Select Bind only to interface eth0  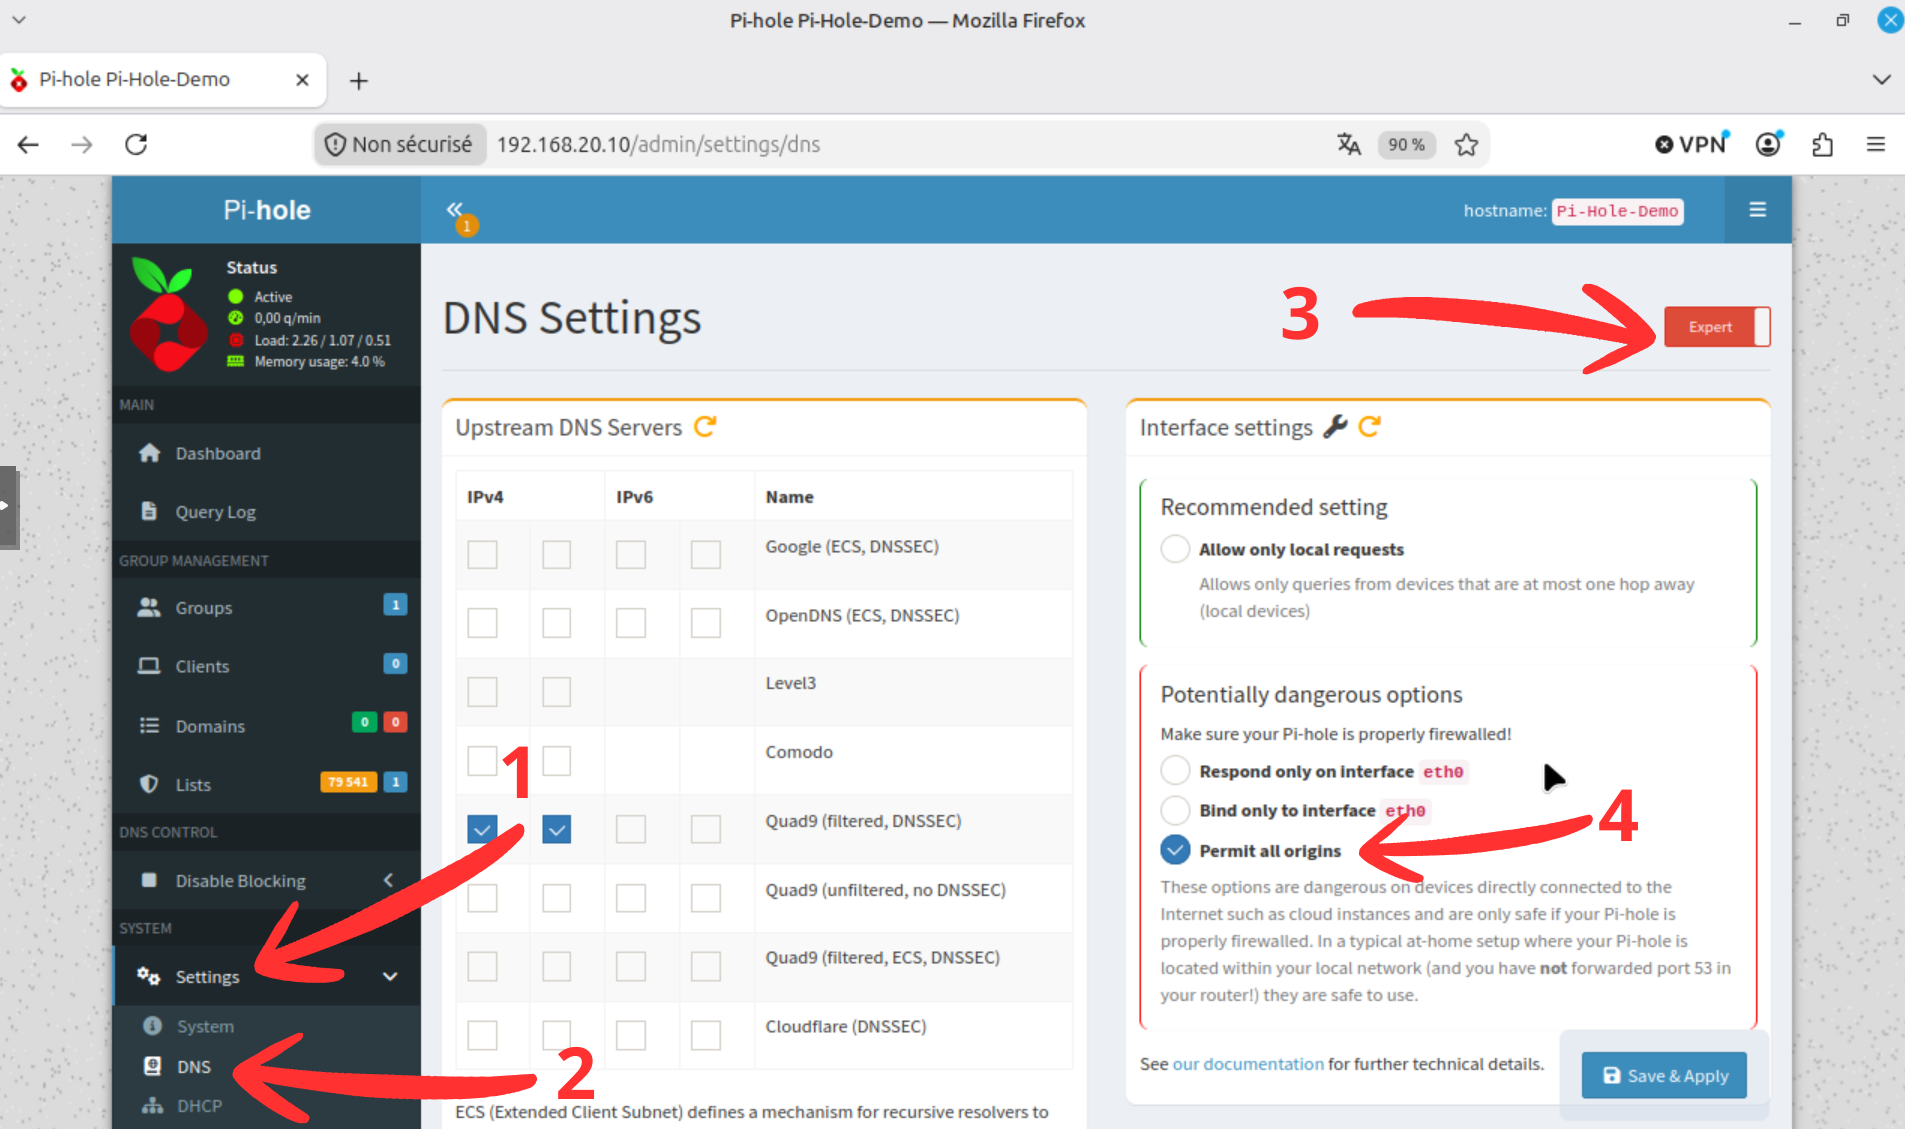[x=1175, y=810]
